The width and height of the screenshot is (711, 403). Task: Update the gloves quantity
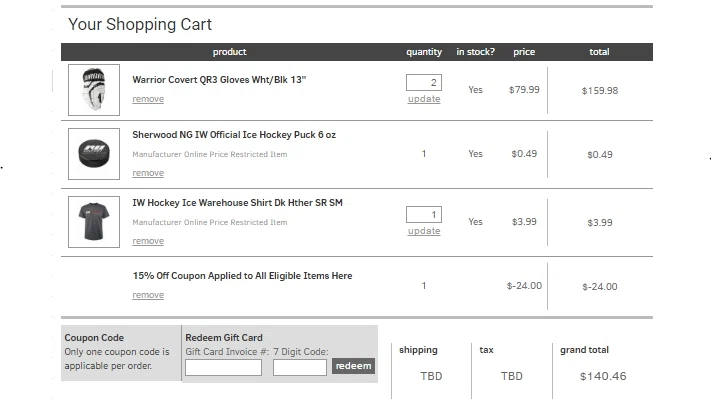click(424, 99)
